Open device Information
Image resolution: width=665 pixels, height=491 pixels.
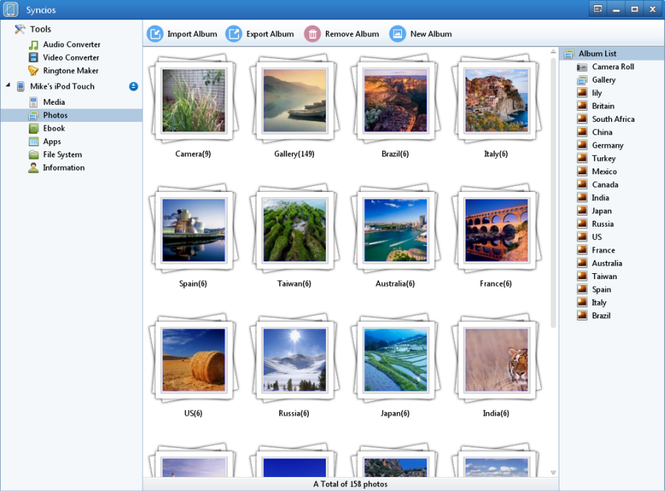56,167
